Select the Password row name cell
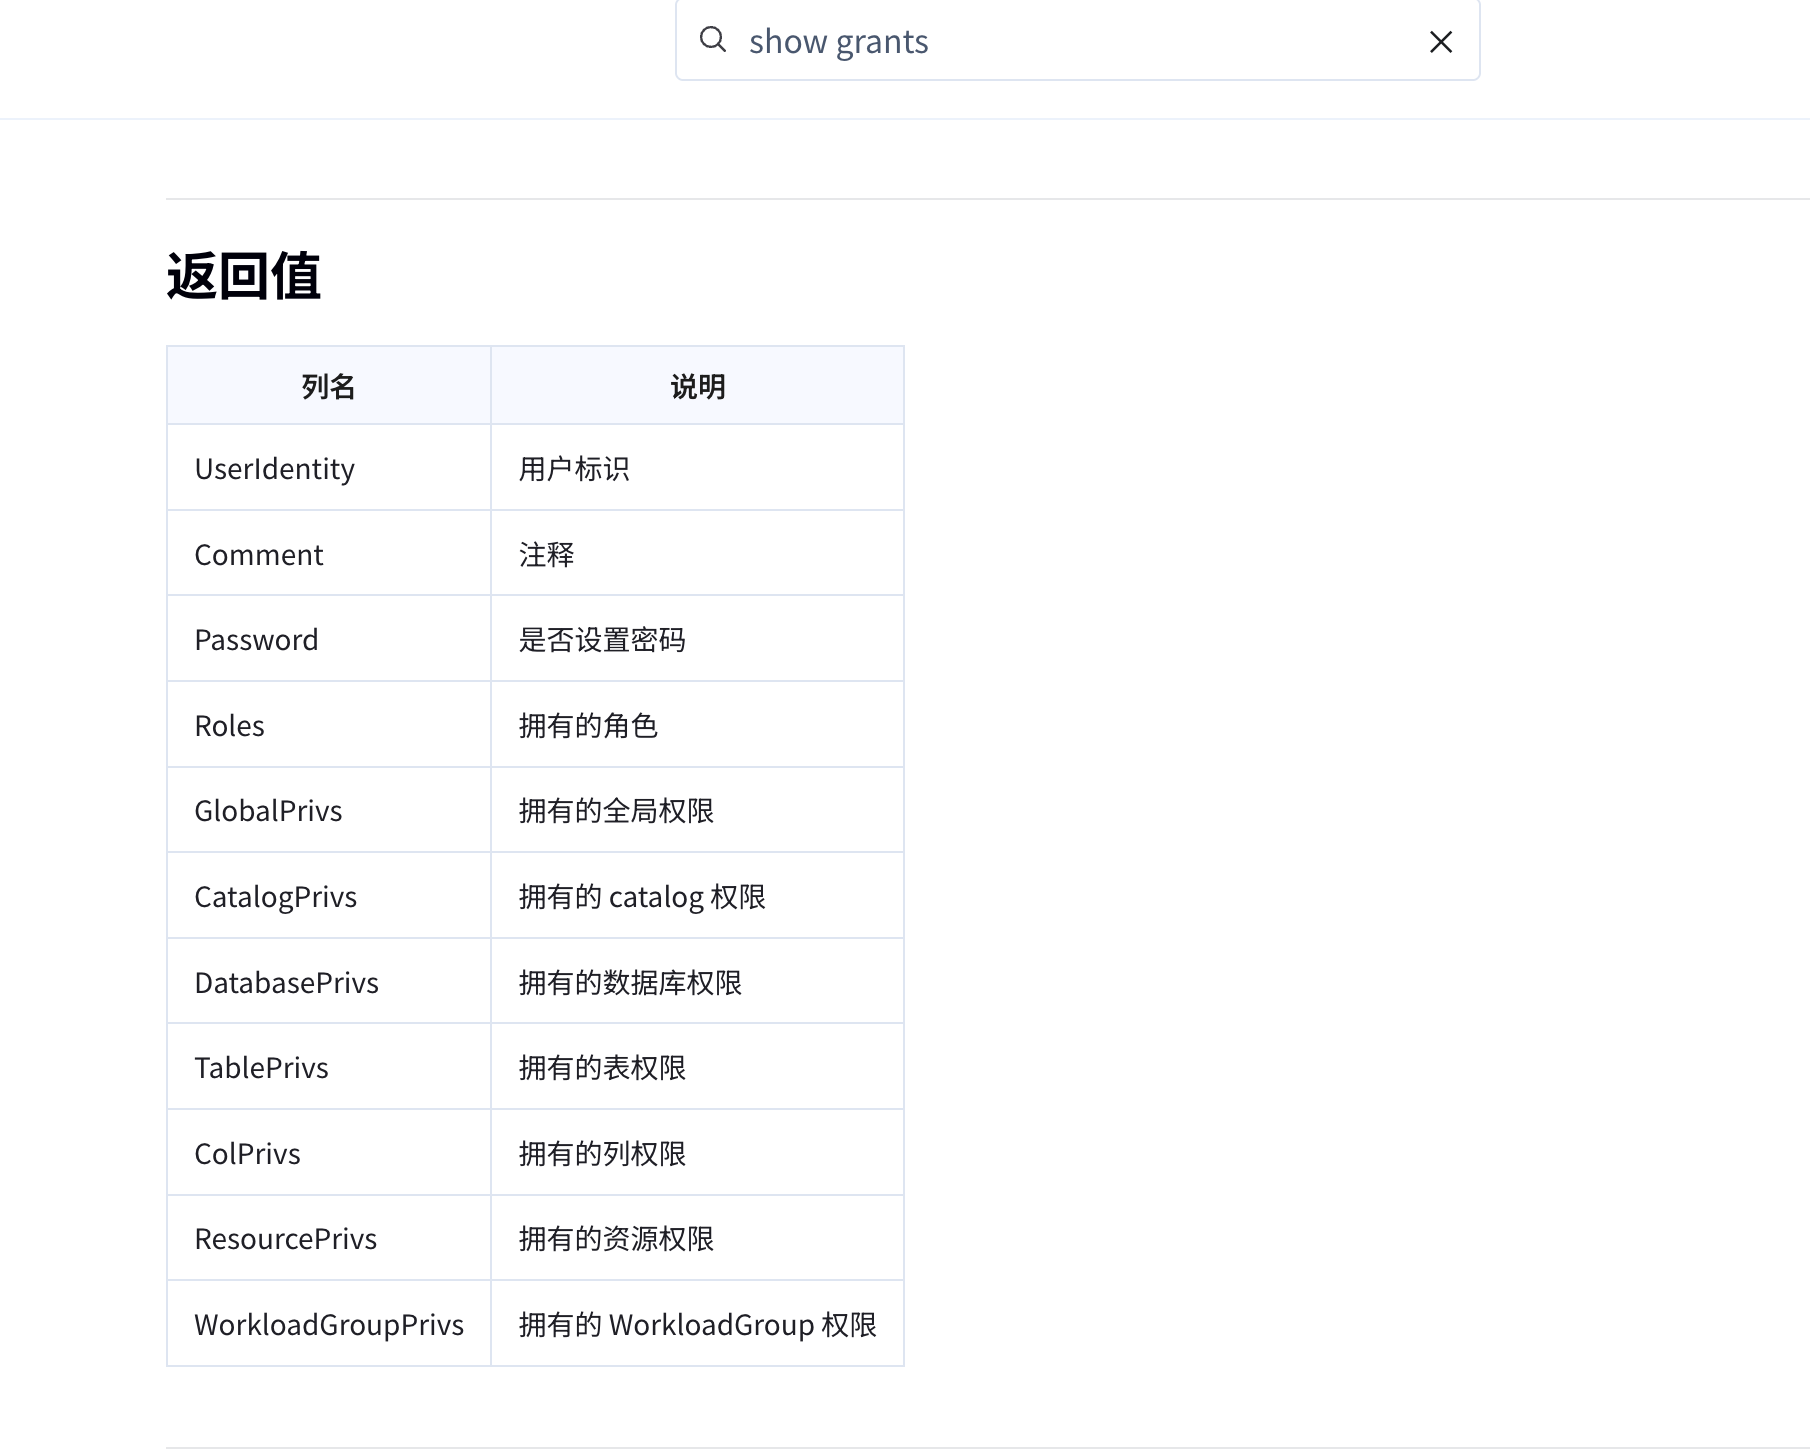 click(256, 640)
